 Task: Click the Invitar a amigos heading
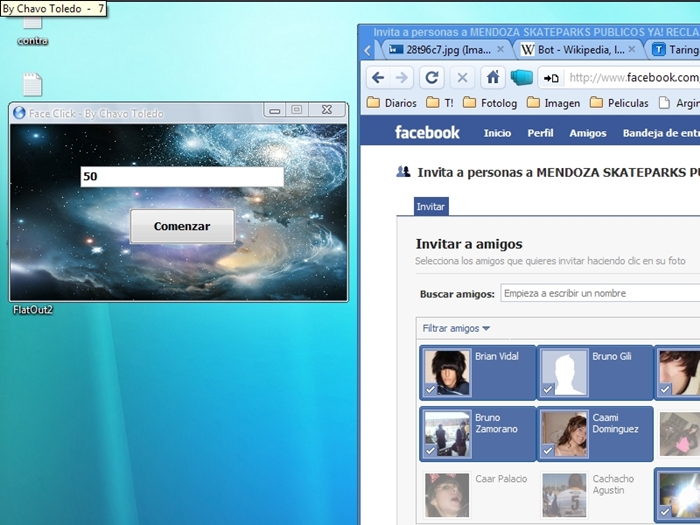click(469, 244)
